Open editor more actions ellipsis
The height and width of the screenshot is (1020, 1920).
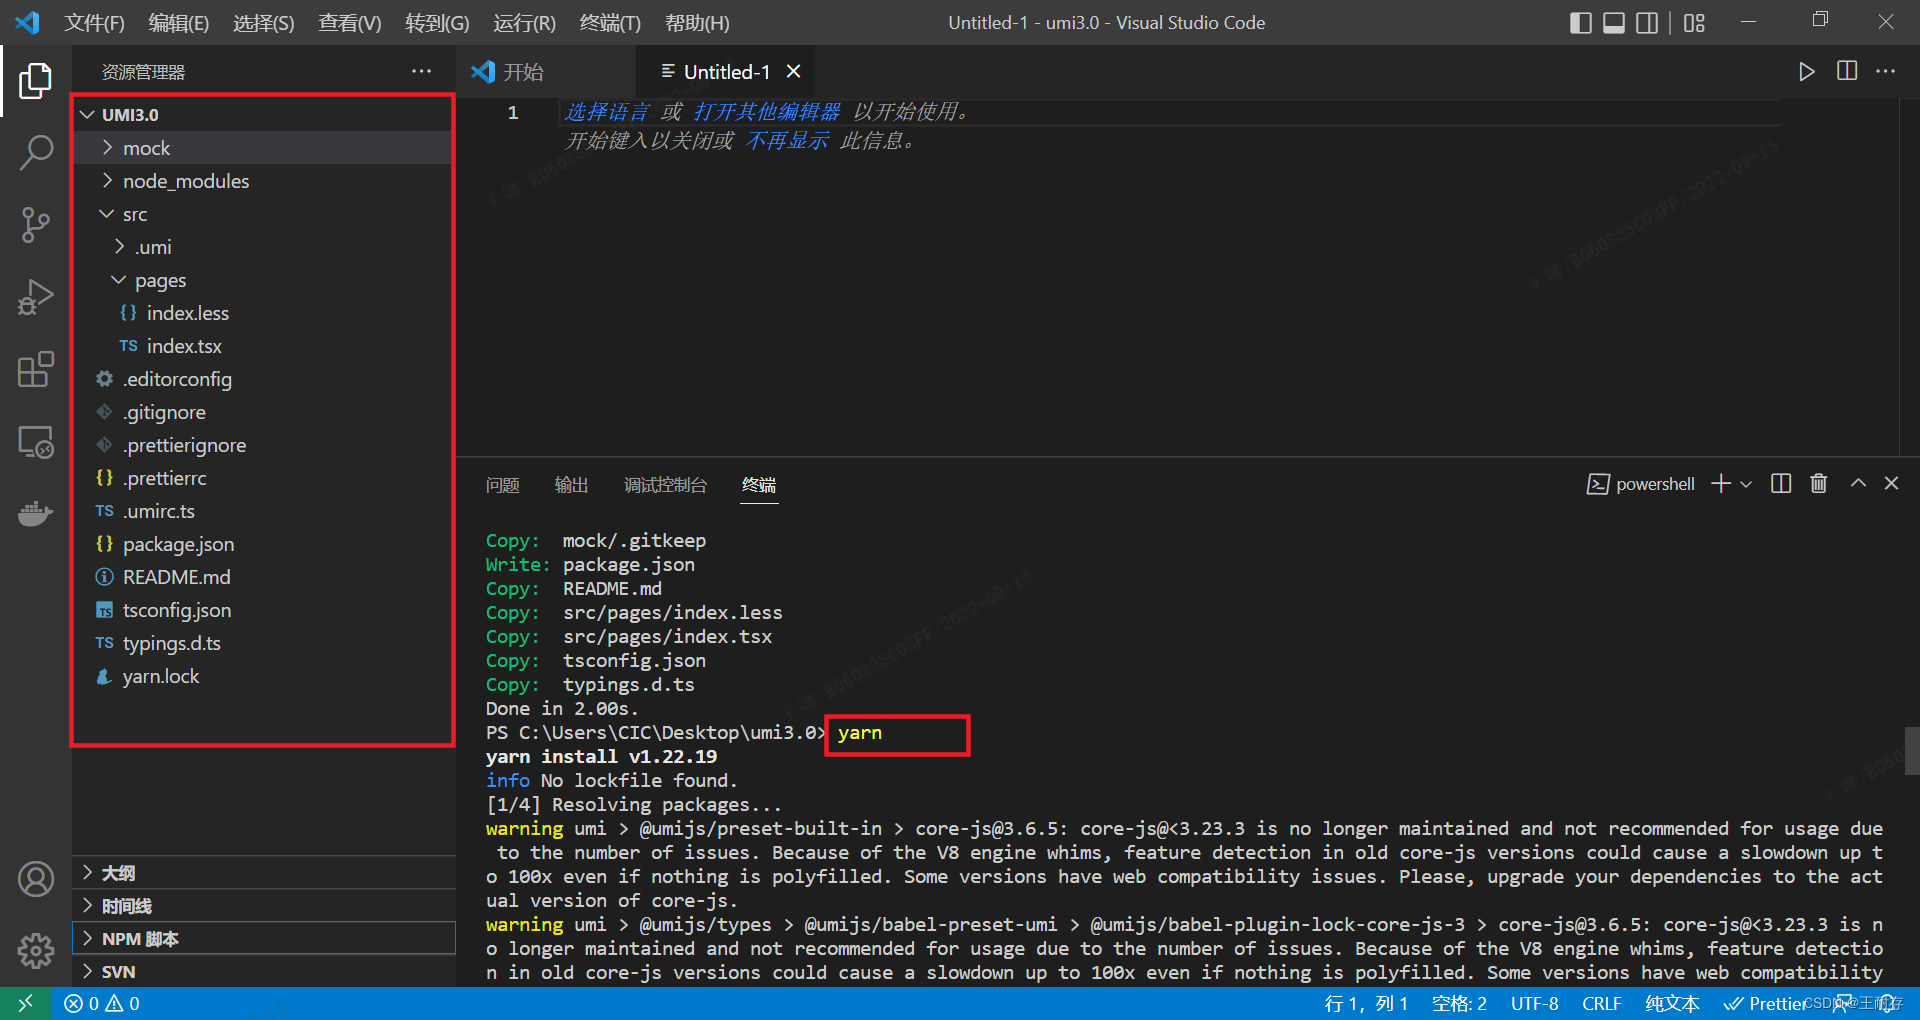coord(1886,71)
